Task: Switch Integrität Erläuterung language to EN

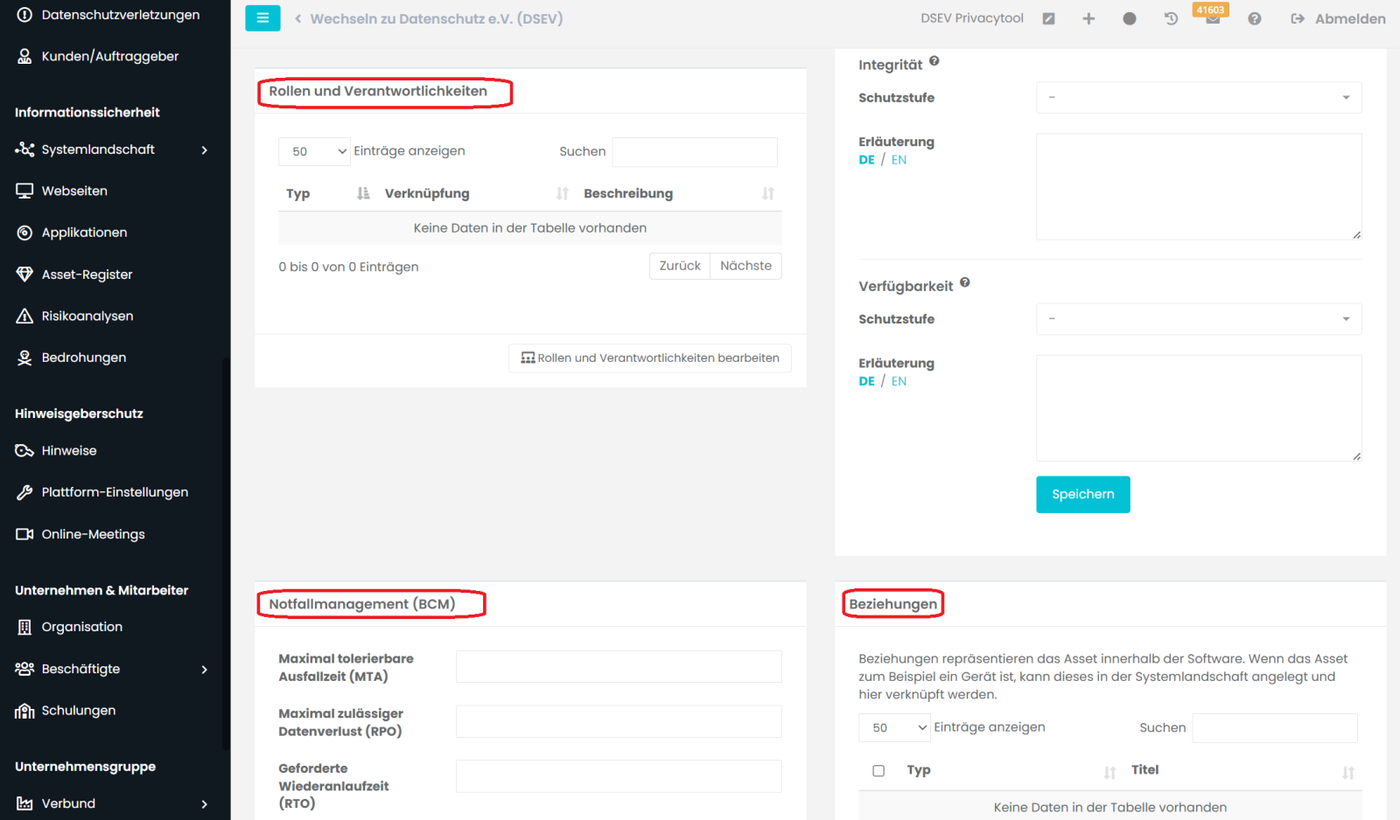Action: (x=899, y=160)
